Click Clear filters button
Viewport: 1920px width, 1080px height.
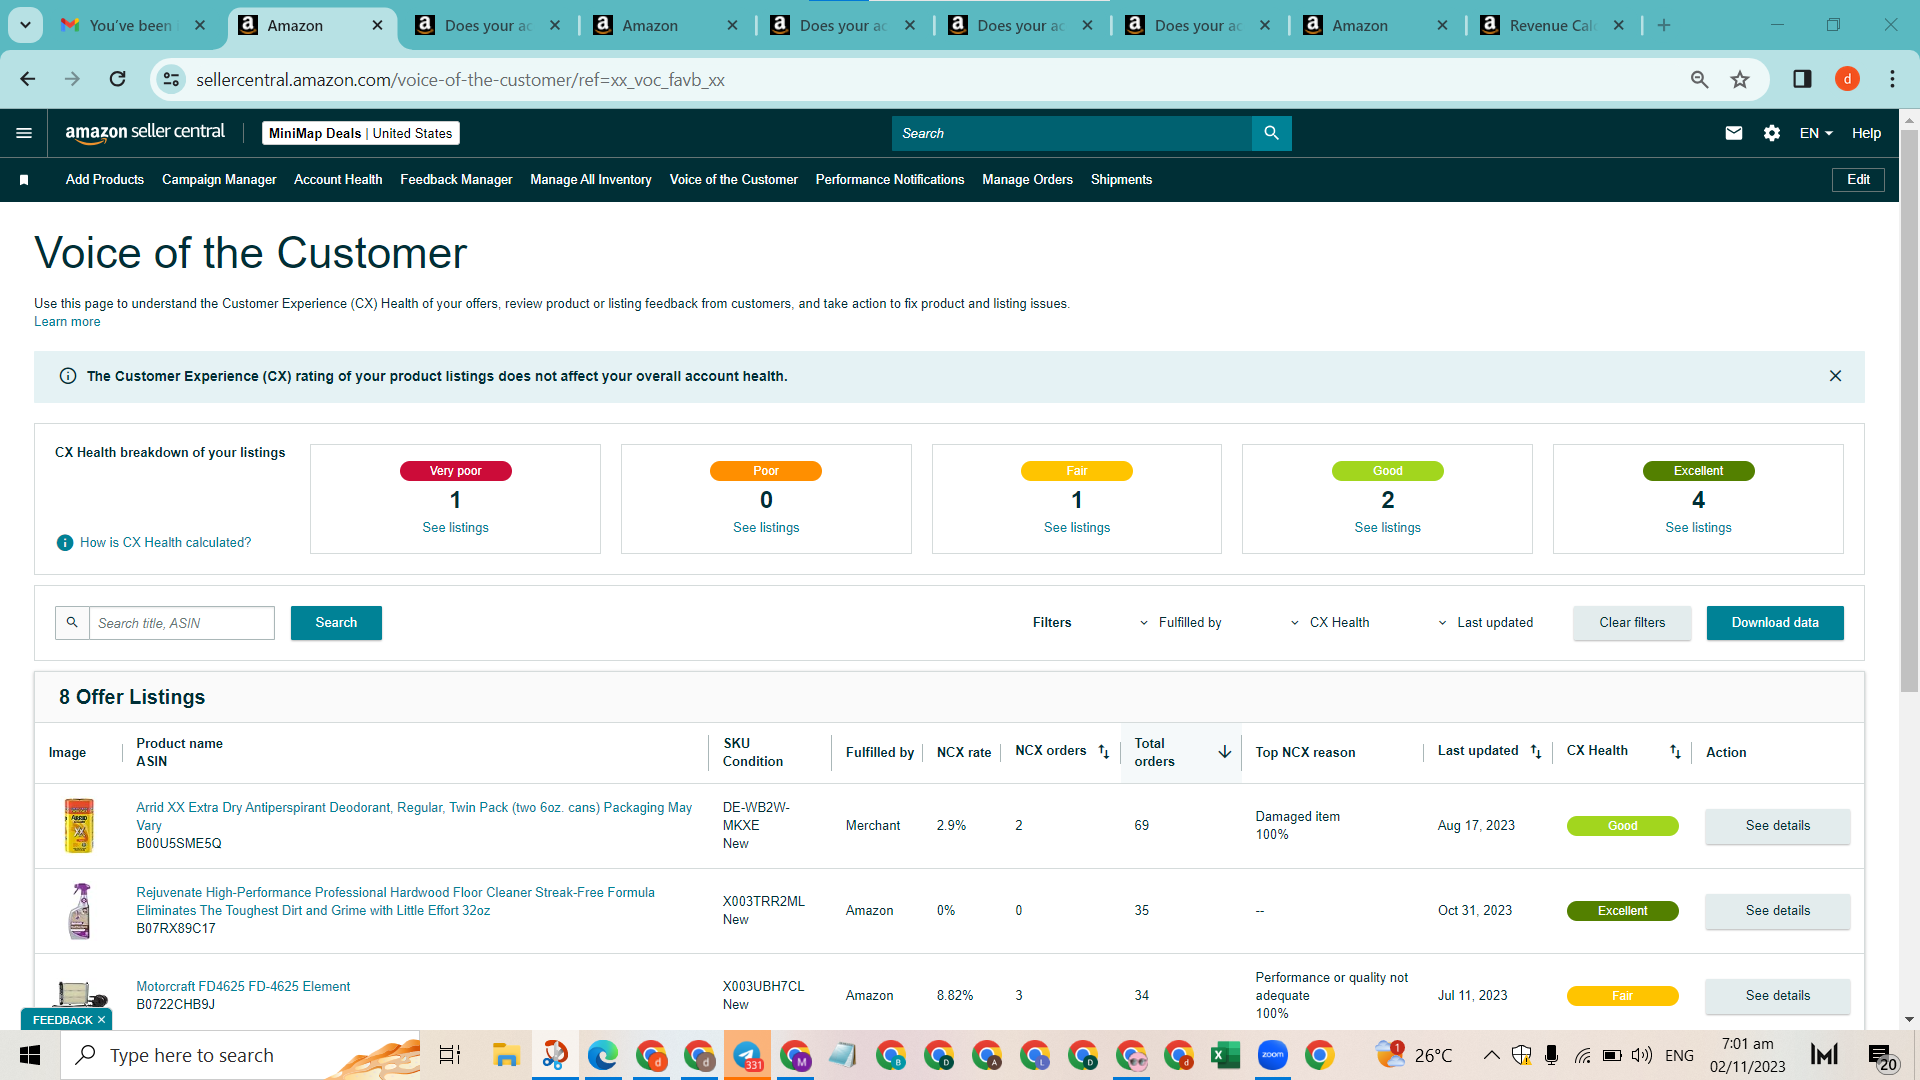1632,623
